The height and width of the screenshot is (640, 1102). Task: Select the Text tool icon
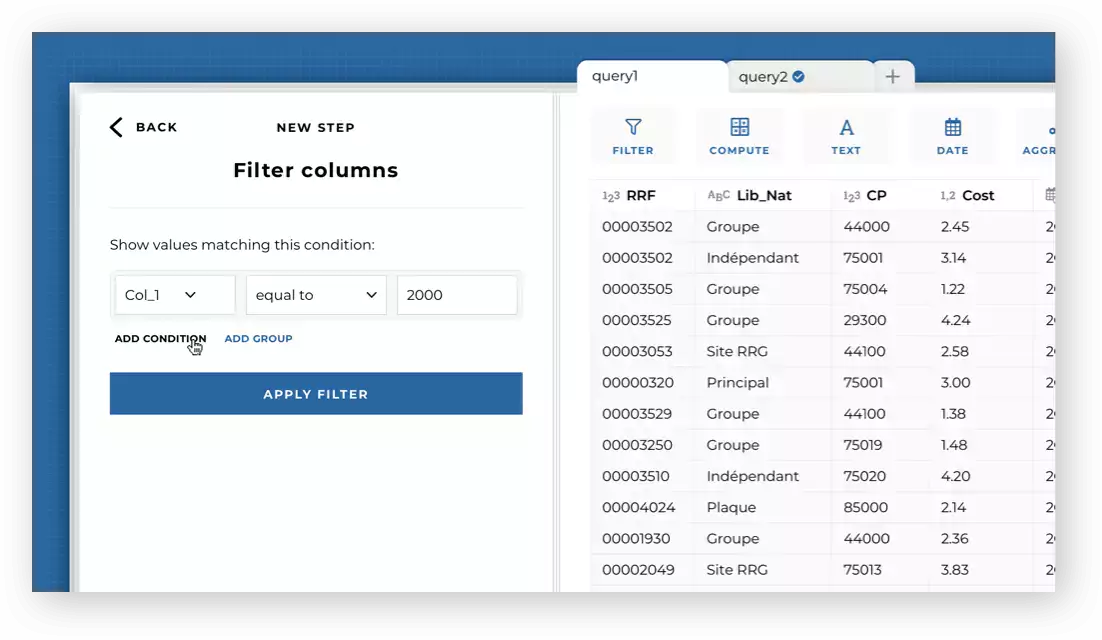click(846, 128)
